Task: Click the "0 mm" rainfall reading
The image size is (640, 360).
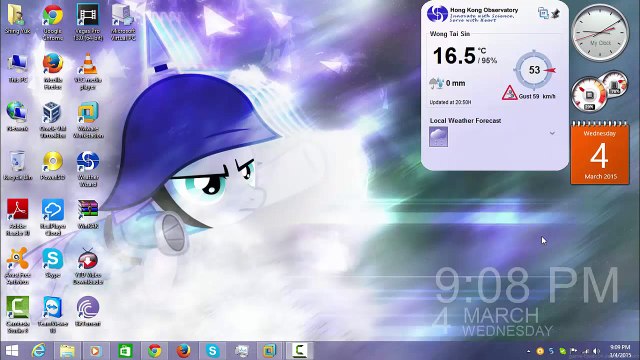Action: [456, 83]
